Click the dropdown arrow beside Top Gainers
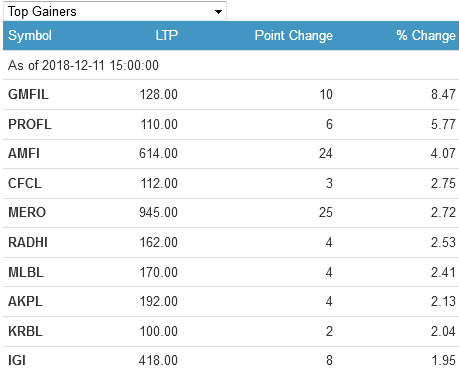The width and height of the screenshot is (459, 369). pyautogui.click(x=218, y=12)
